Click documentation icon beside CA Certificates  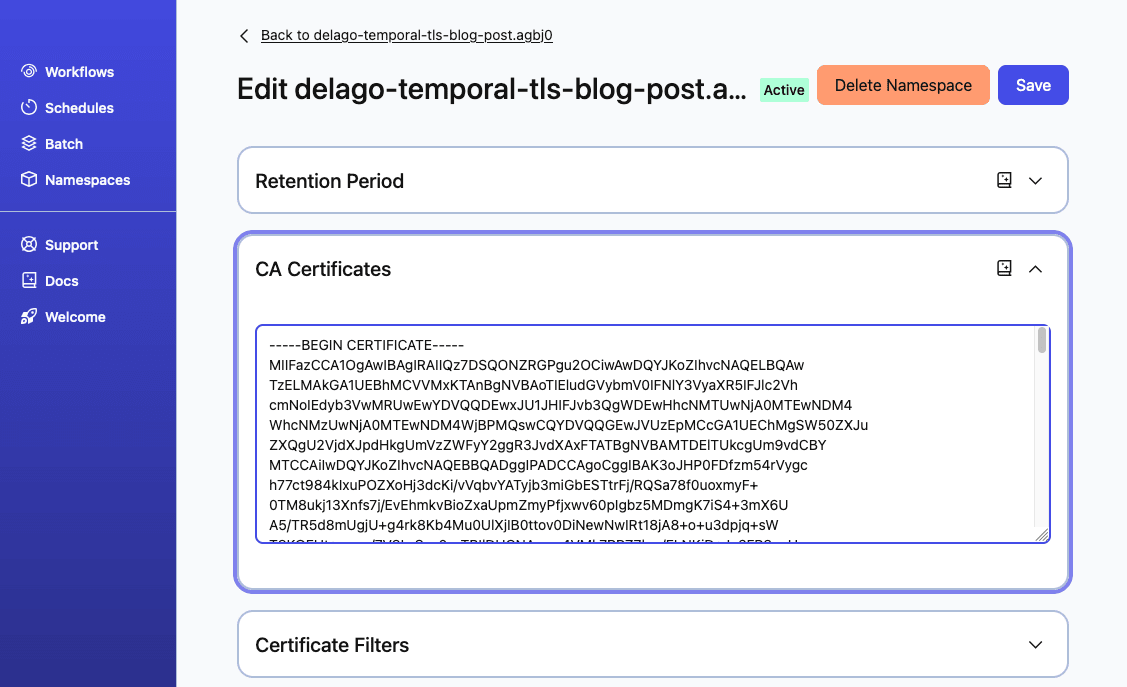tap(1003, 268)
